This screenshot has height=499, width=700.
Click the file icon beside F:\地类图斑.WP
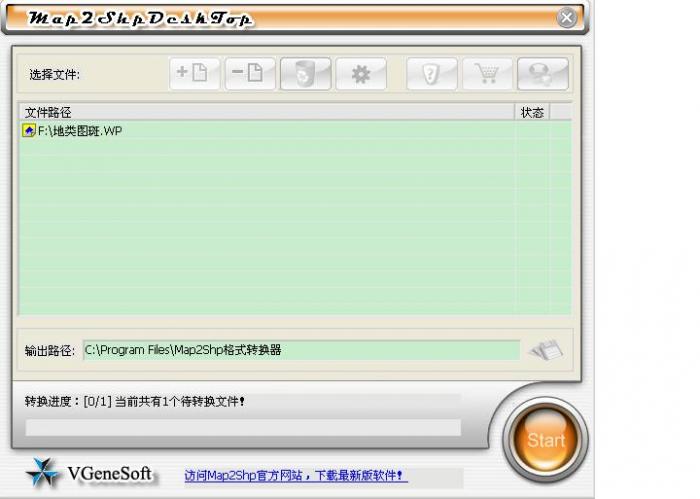click(x=29, y=131)
